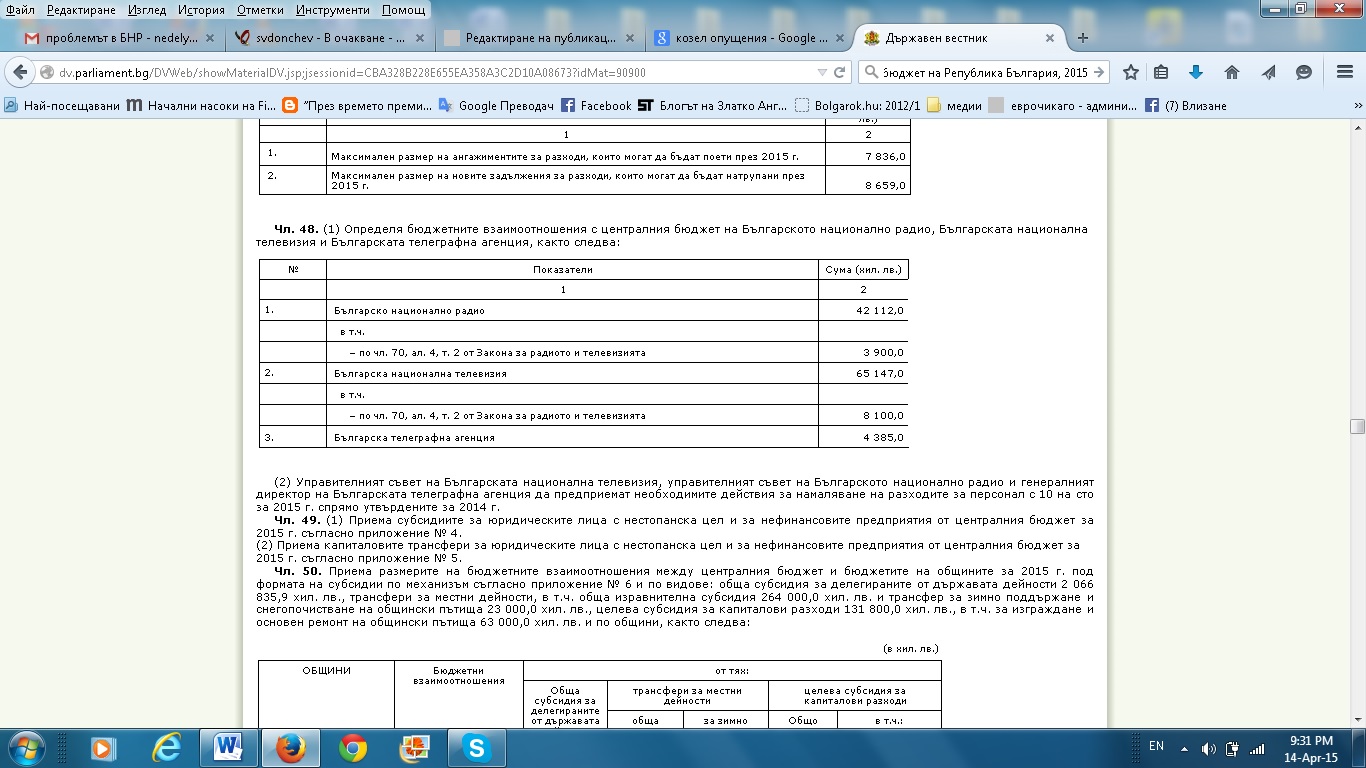Open the Firefox hamburger menu
This screenshot has height=768, width=1366.
coord(1345,73)
